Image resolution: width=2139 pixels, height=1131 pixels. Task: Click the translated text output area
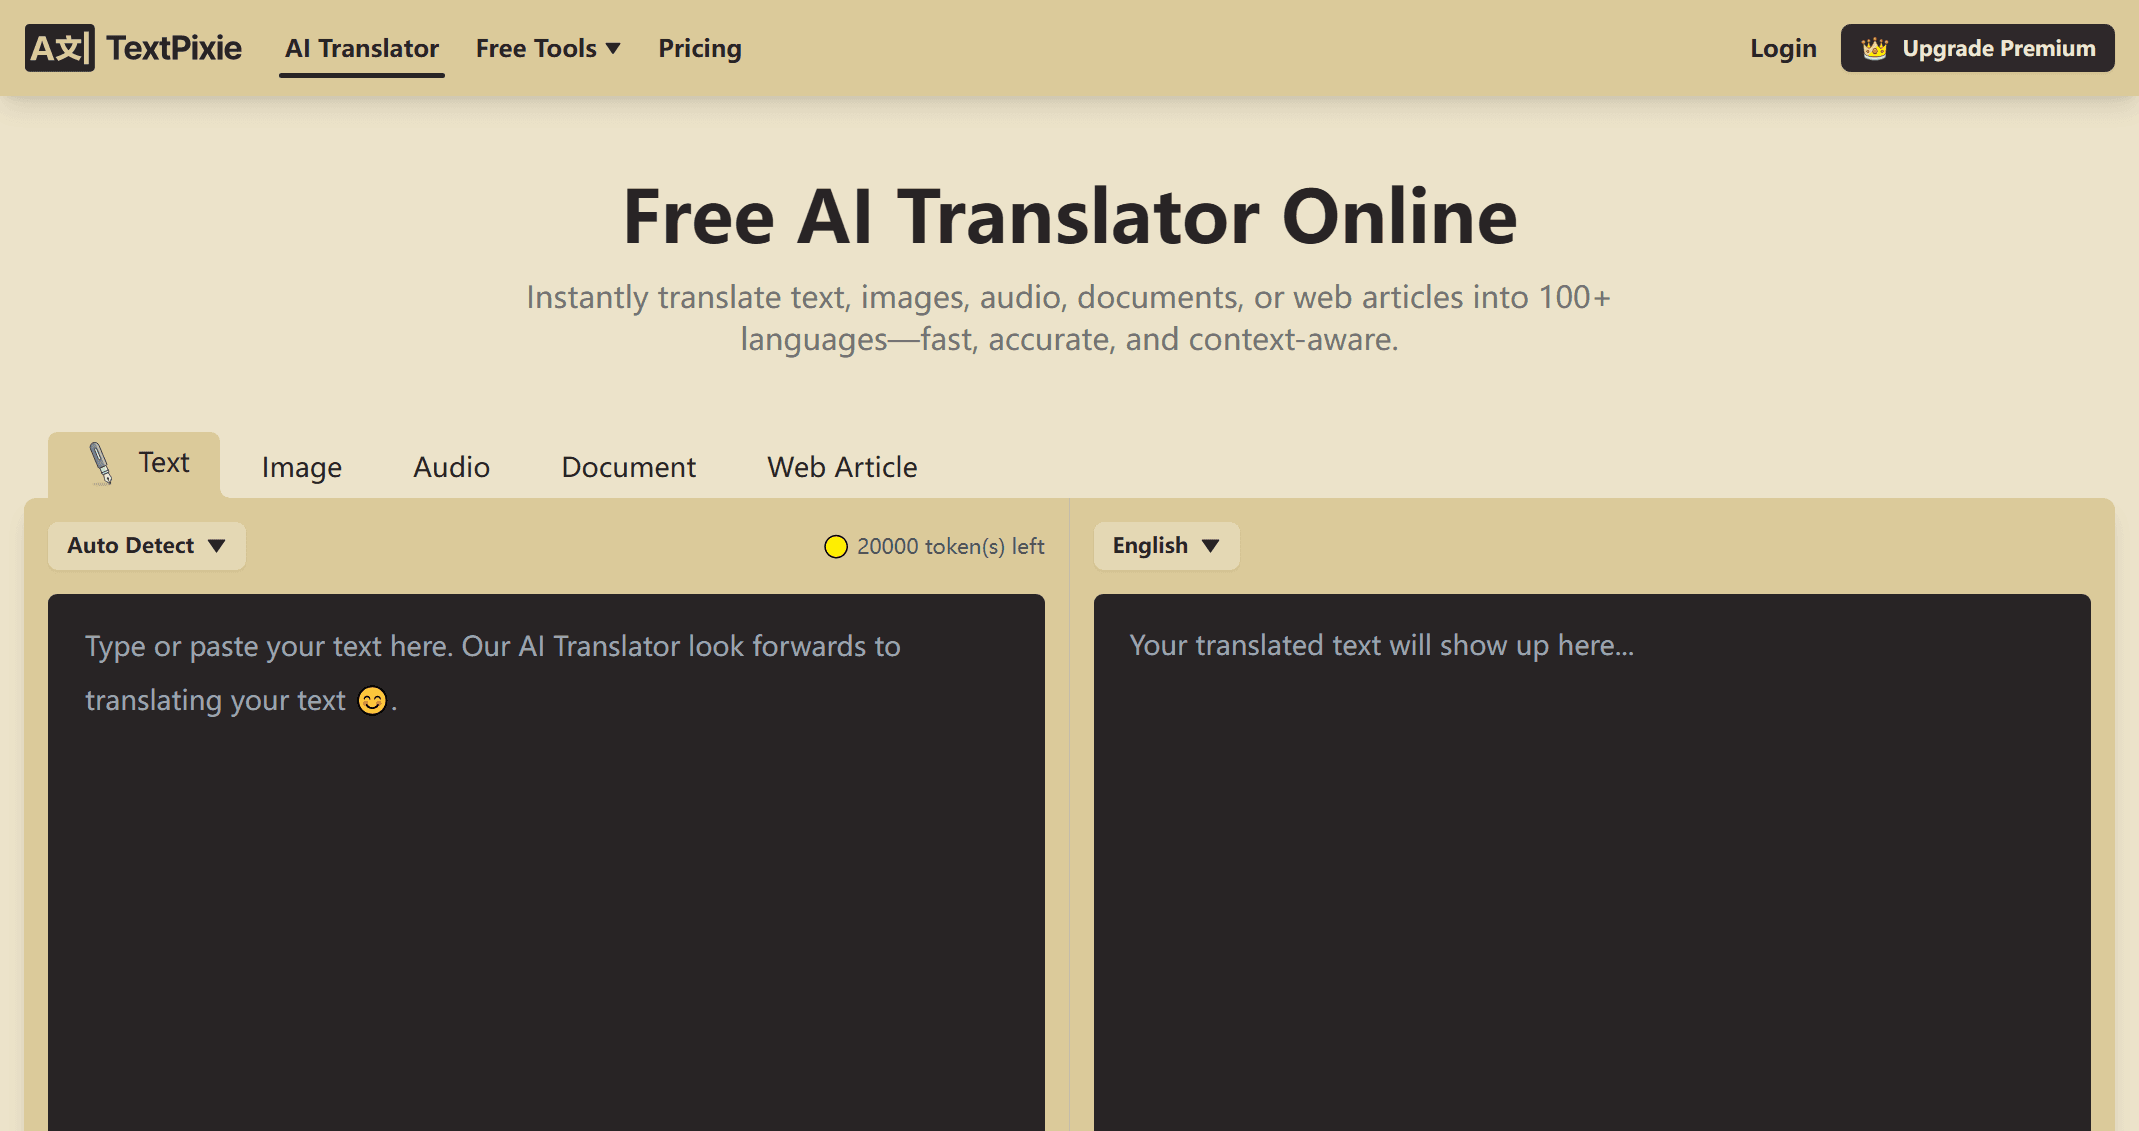pyautogui.click(x=1591, y=860)
